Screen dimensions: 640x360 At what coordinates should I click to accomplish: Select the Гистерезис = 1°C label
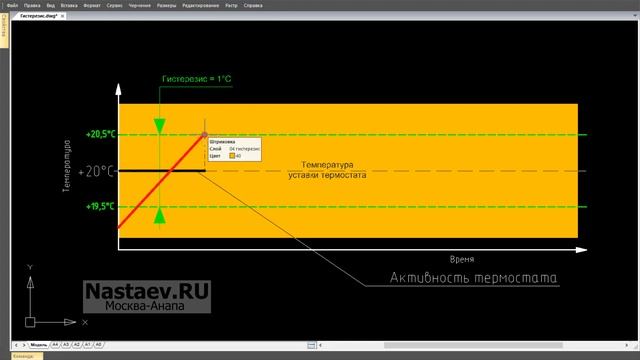coord(197,79)
